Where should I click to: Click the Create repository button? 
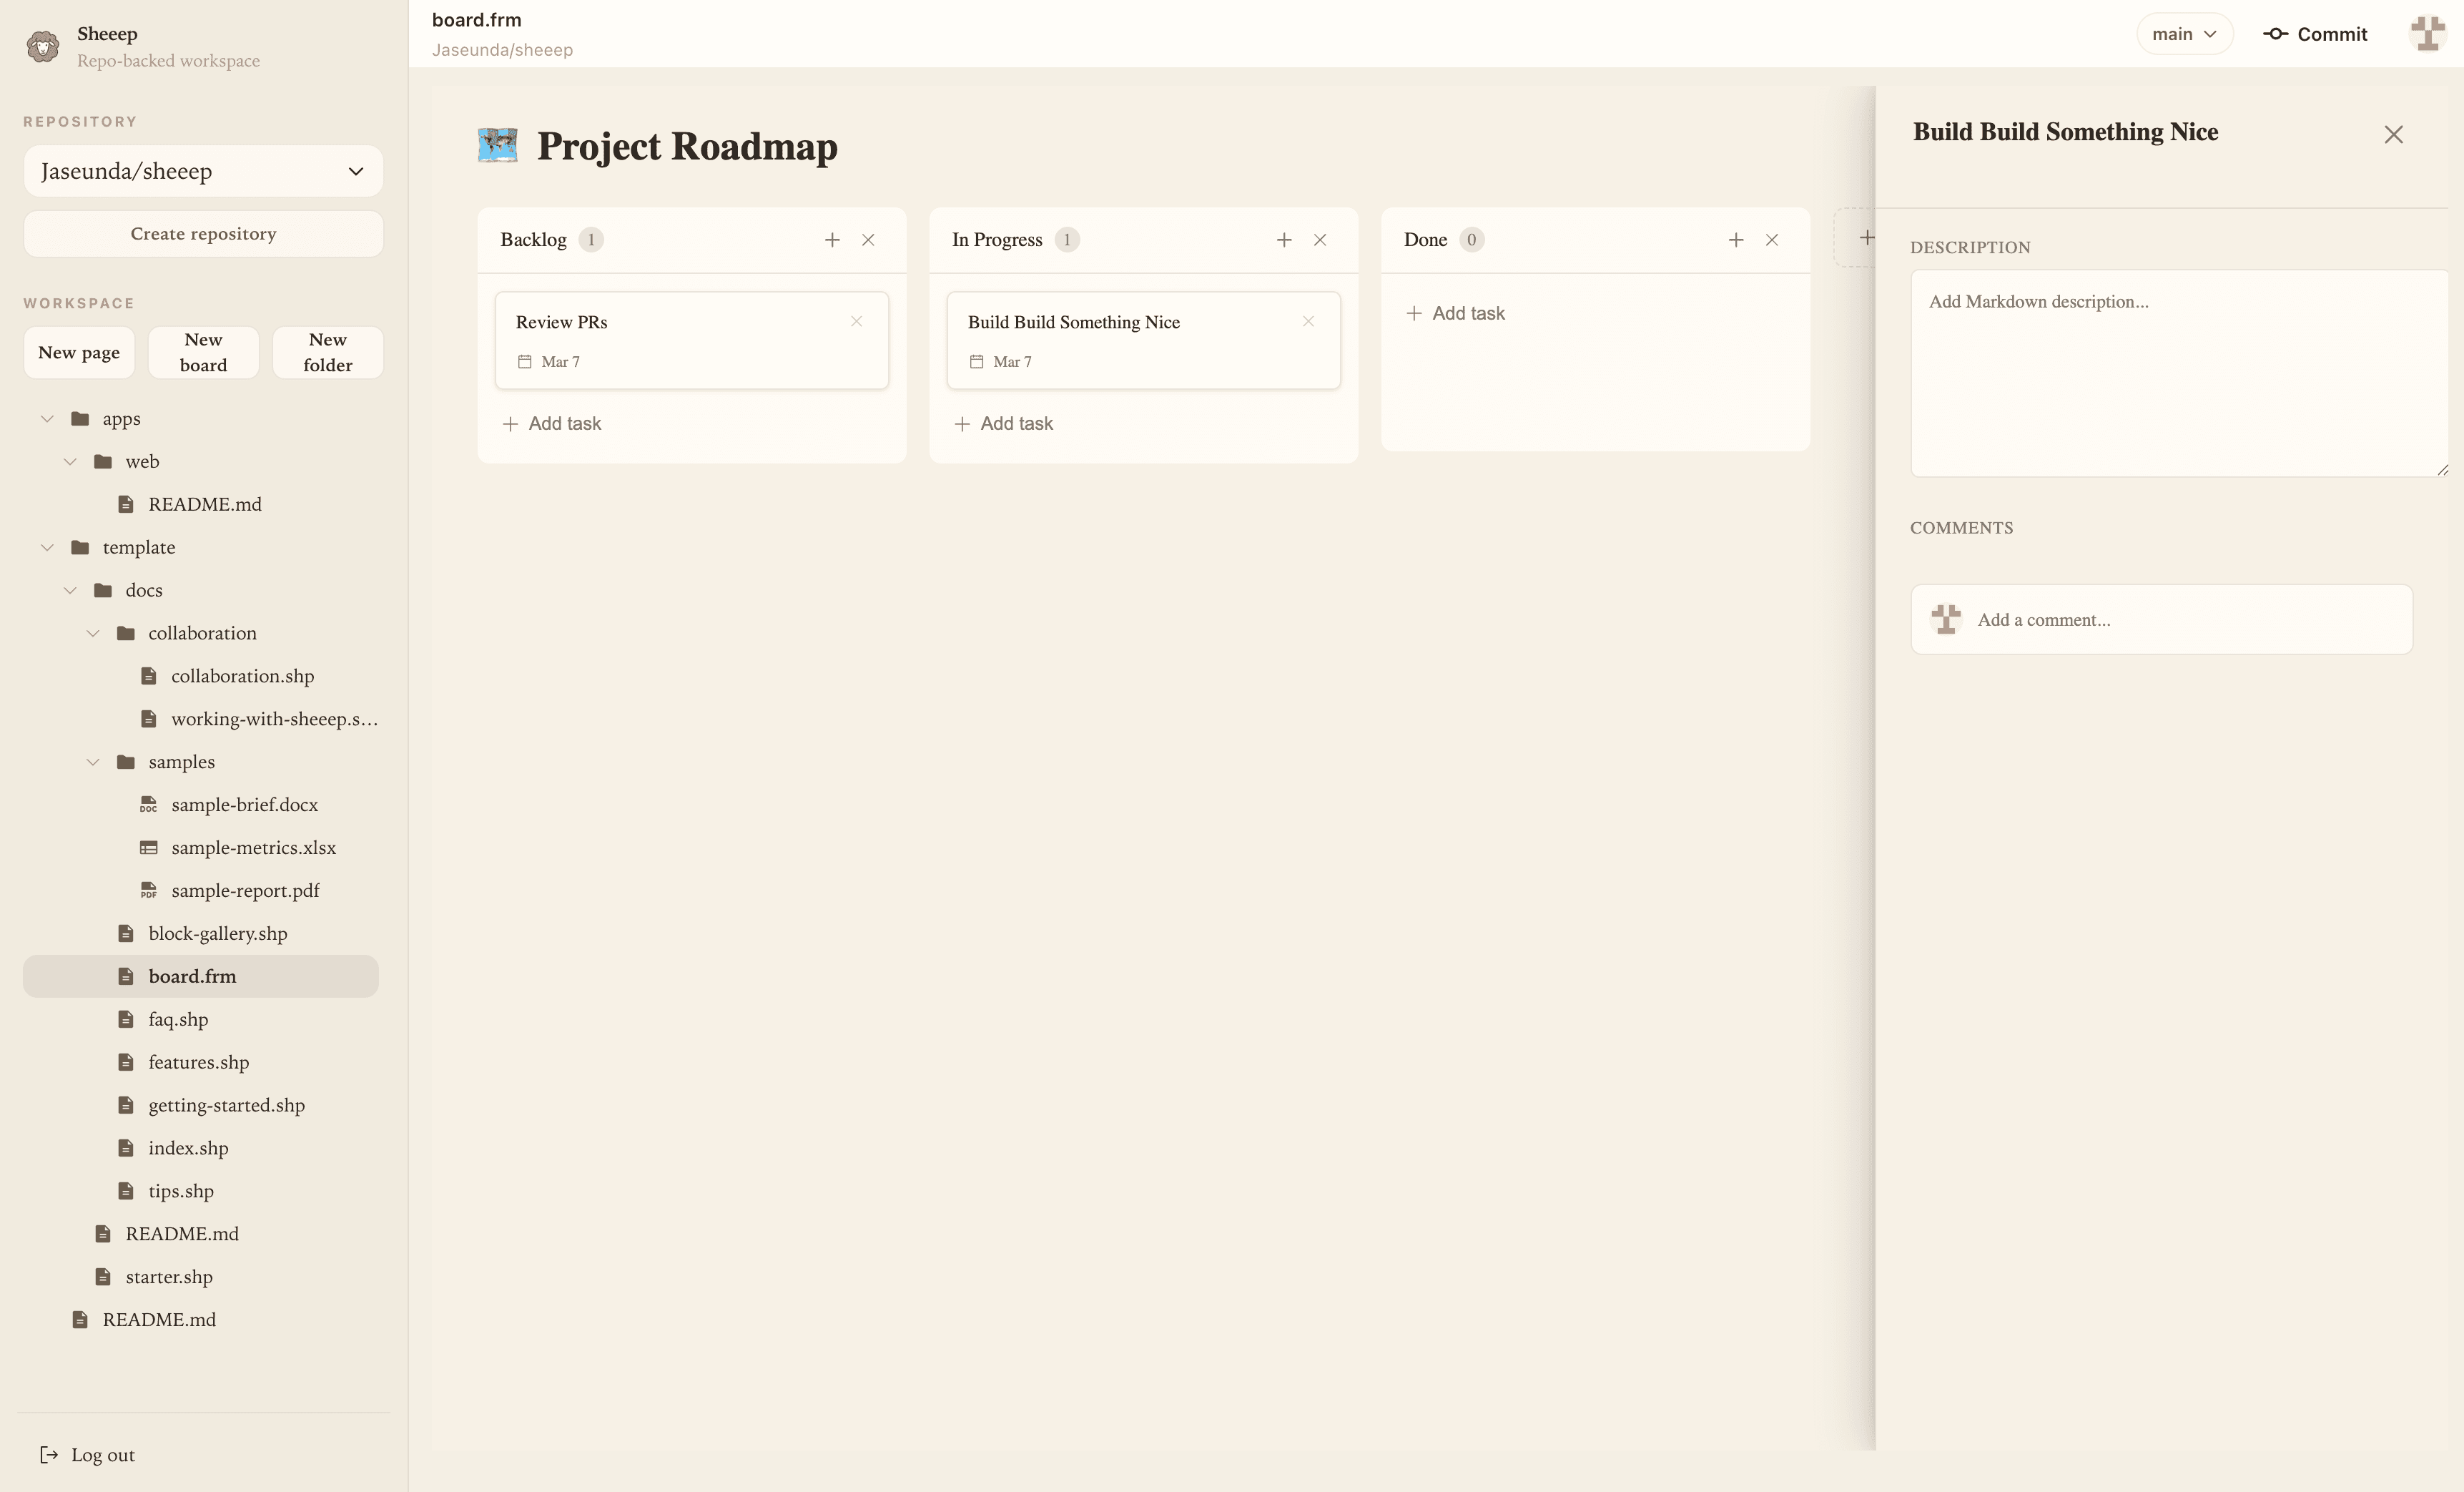coord(203,233)
